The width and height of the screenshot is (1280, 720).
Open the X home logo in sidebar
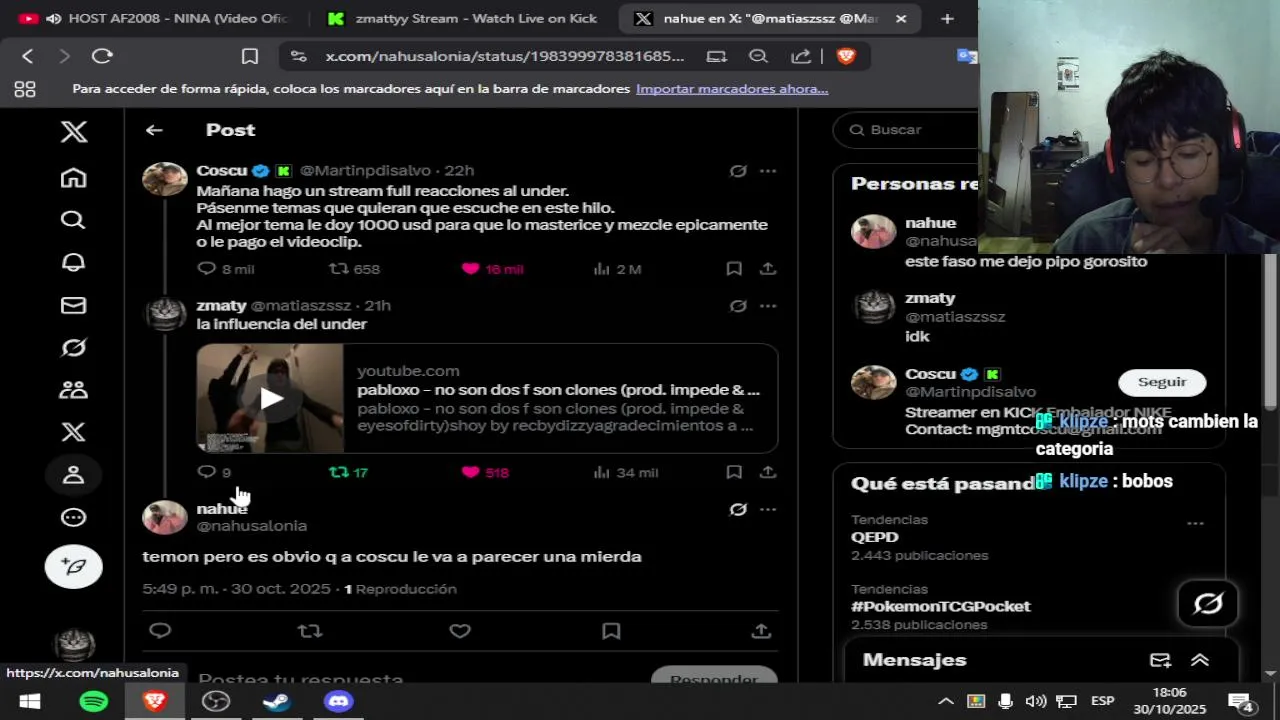[73, 131]
